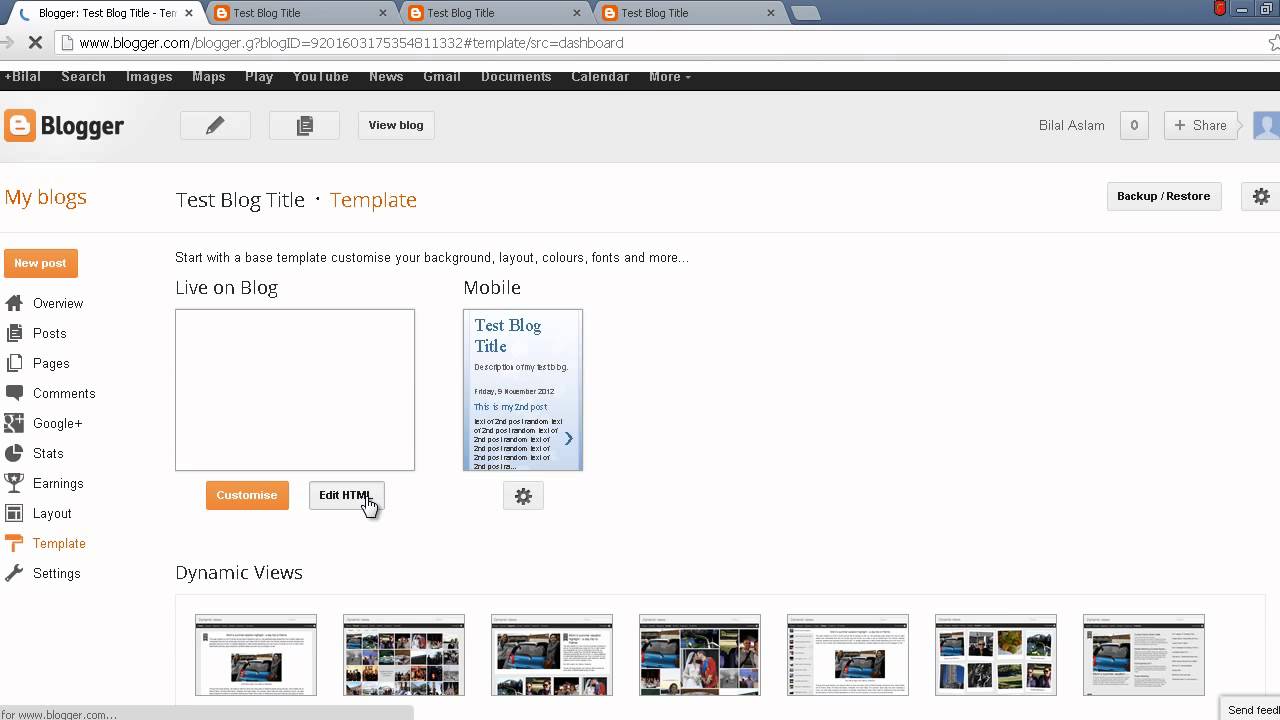Click the Edit HTML button
The image size is (1280, 720).
coord(346,495)
